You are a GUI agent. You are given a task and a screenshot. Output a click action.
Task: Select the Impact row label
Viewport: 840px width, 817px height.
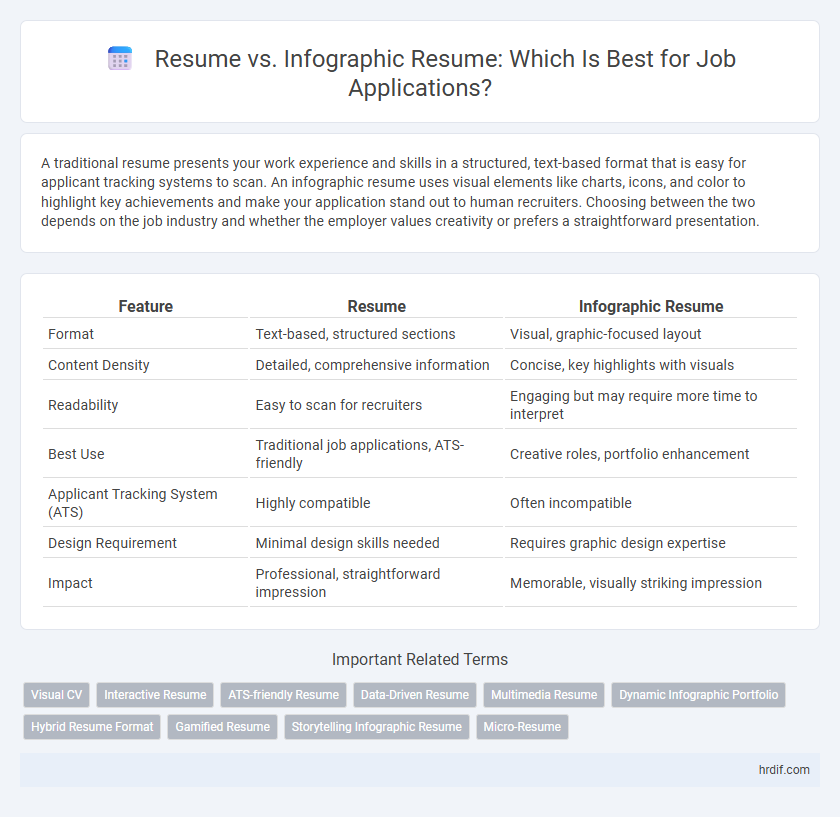70,583
